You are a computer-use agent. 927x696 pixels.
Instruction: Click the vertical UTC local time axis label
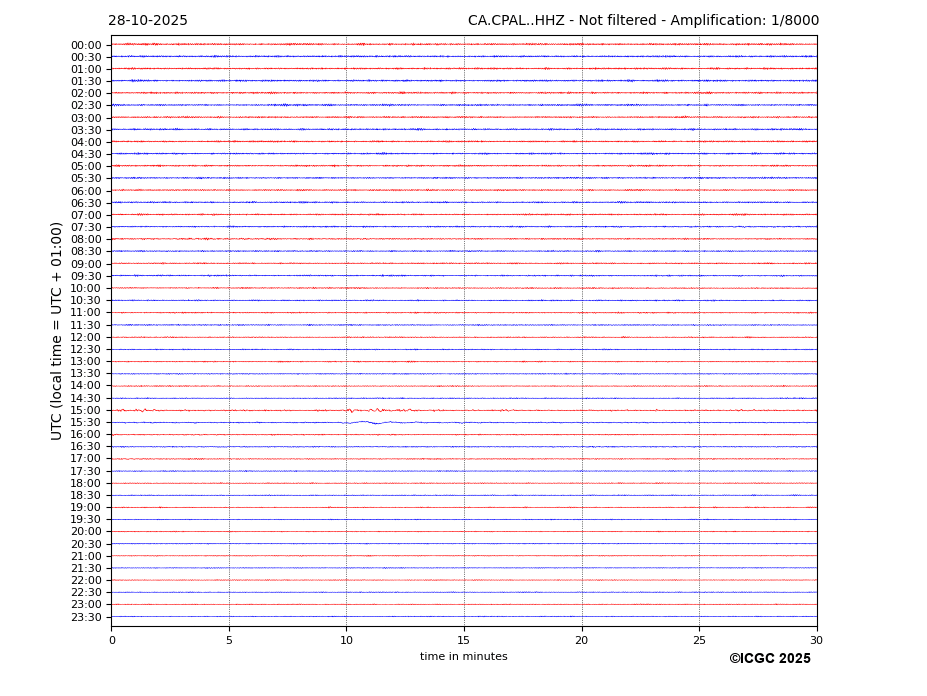57,330
